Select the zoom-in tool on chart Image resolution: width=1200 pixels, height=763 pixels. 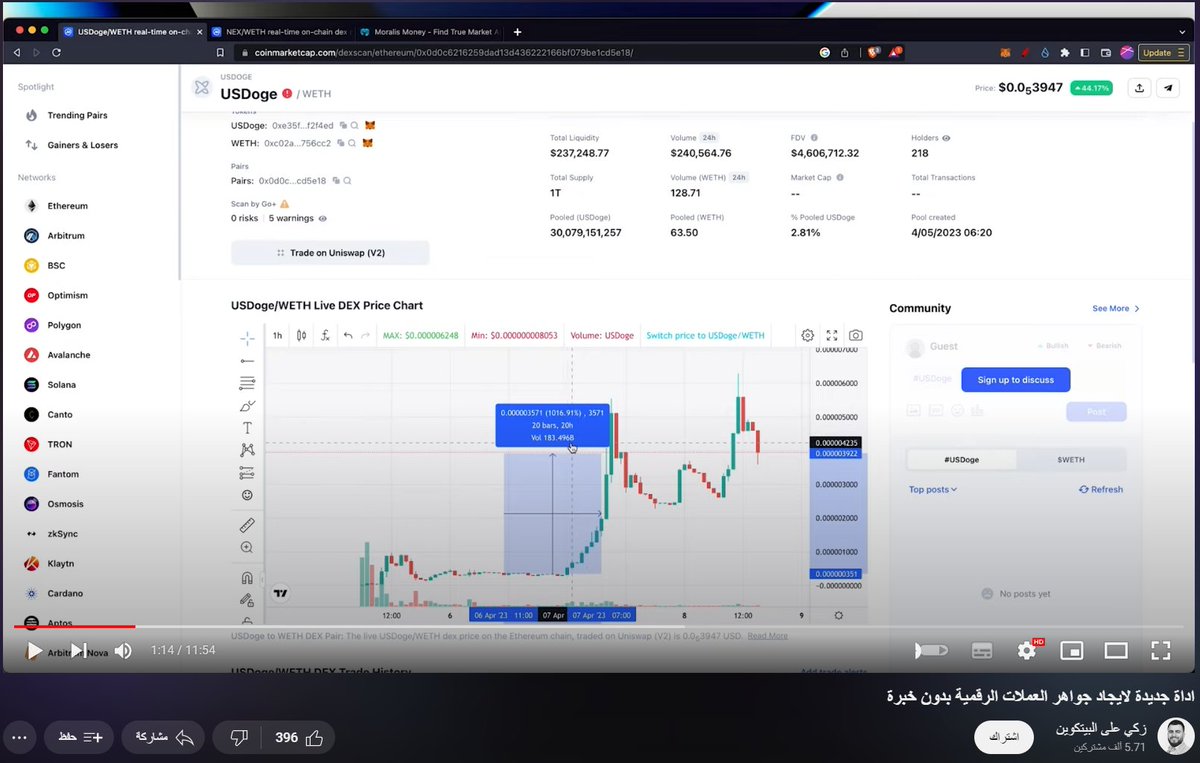247,548
